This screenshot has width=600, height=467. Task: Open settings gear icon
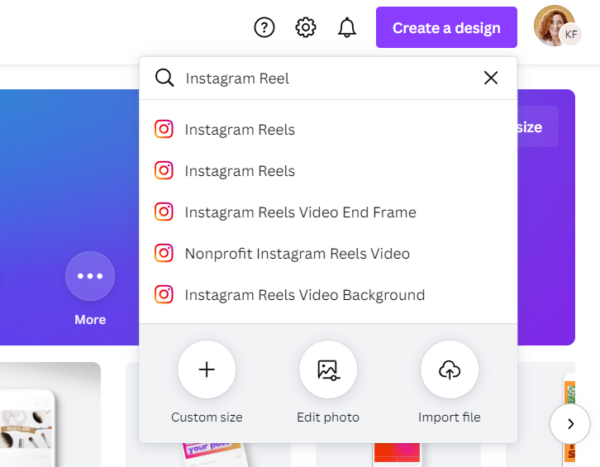[306, 28]
